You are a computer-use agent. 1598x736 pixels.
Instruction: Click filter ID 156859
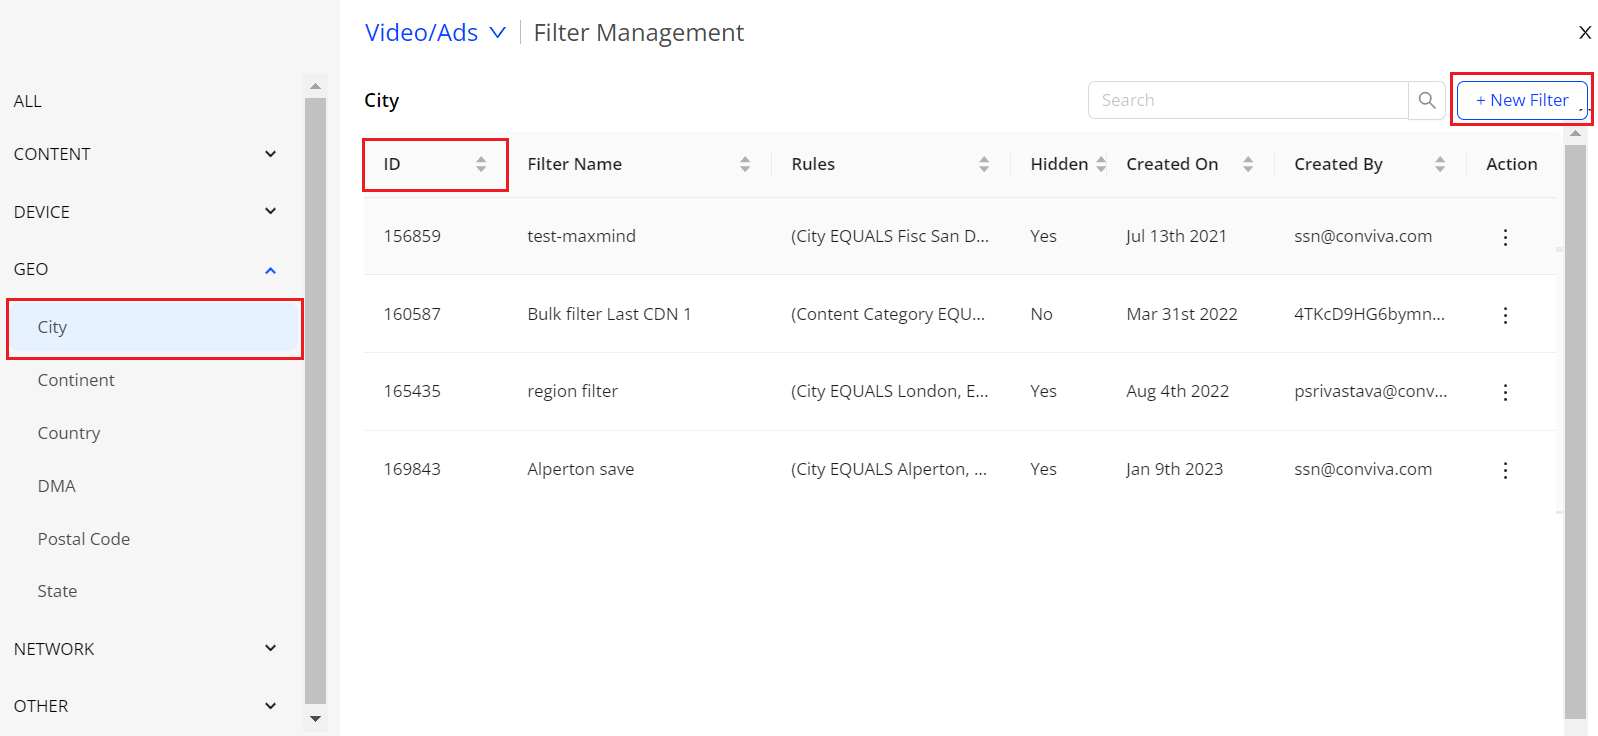tap(412, 236)
